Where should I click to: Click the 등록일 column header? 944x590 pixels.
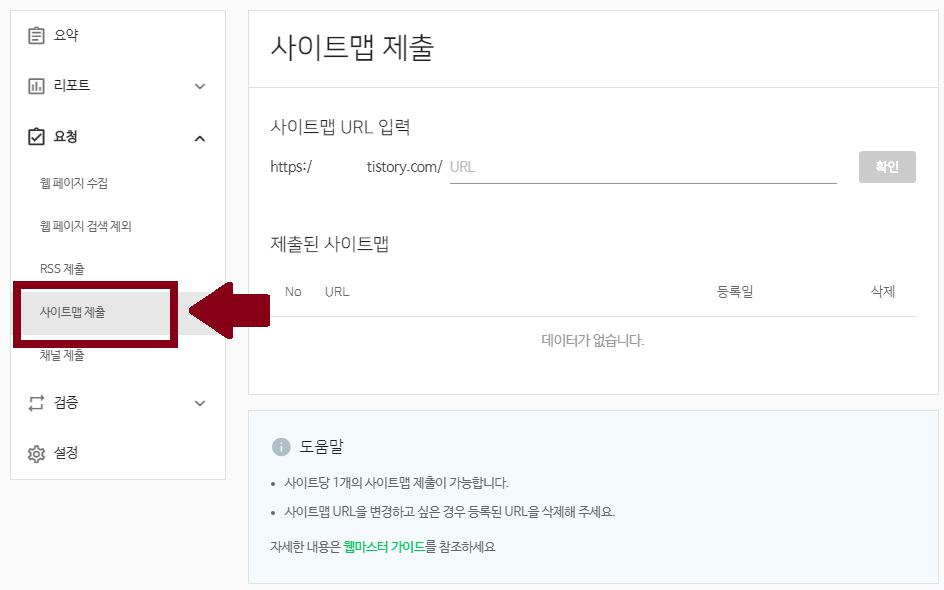(x=734, y=292)
